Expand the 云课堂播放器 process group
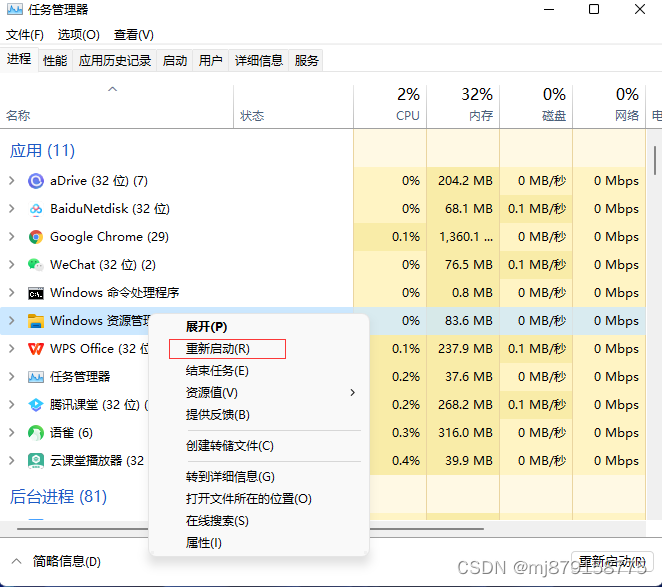 point(12,460)
